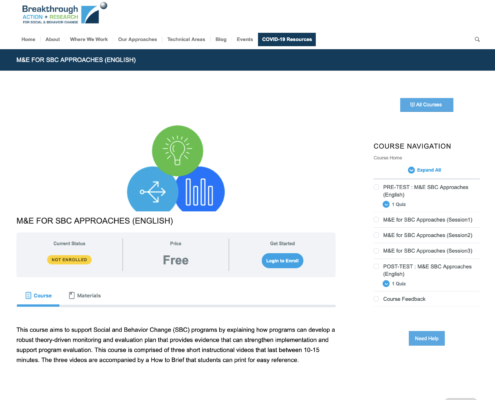Open the Technical Areas menu item
The image size is (495, 400).
coord(186,39)
